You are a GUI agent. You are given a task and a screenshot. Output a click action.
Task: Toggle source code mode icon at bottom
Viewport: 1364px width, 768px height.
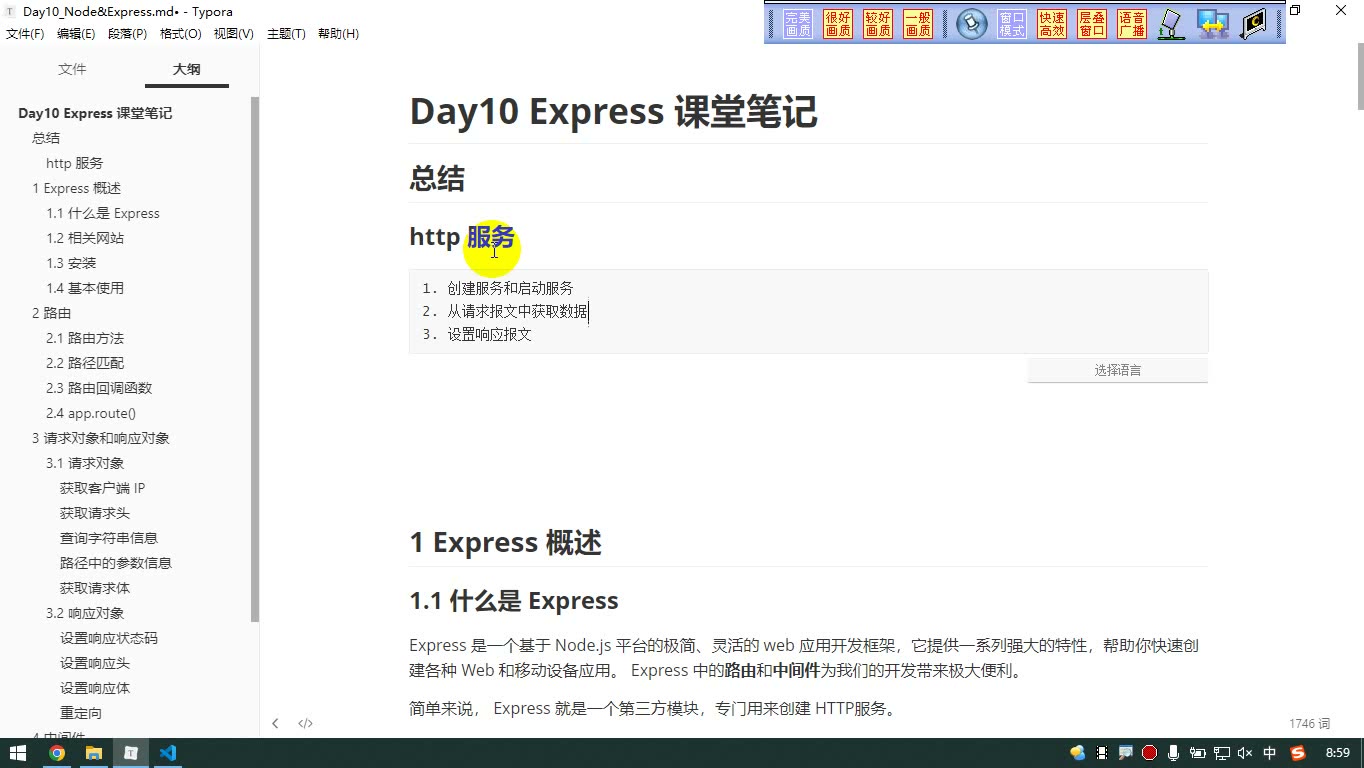point(306,723)
